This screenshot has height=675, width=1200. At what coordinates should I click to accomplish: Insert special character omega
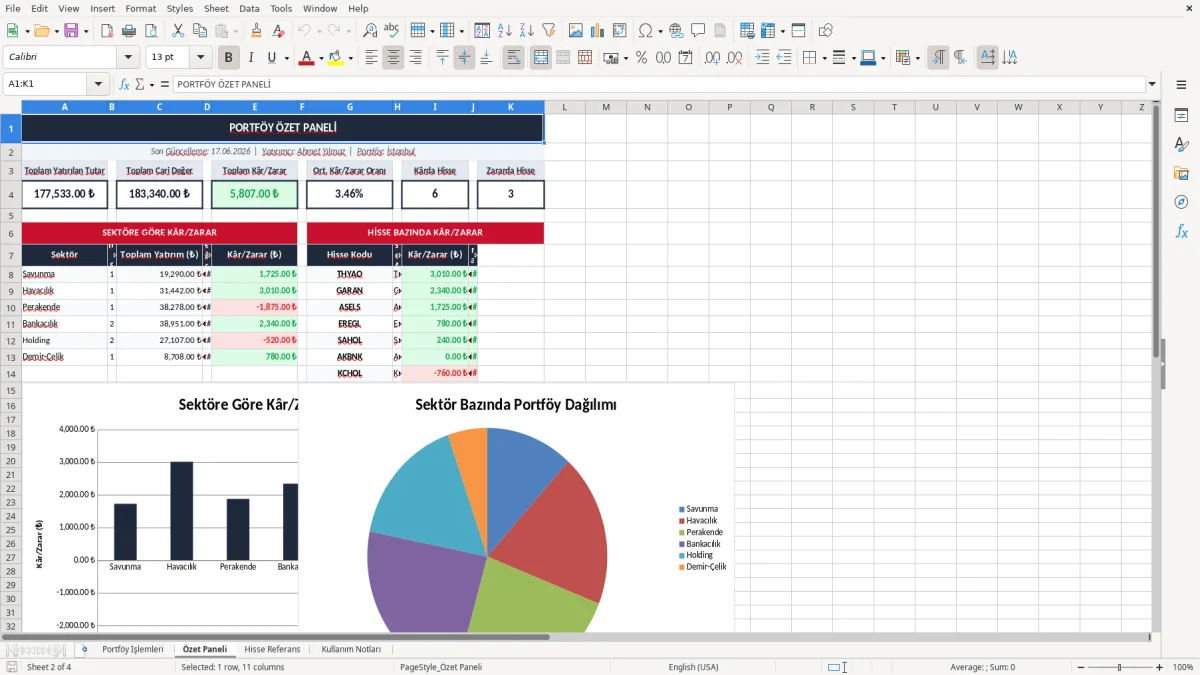pos(645,31)
